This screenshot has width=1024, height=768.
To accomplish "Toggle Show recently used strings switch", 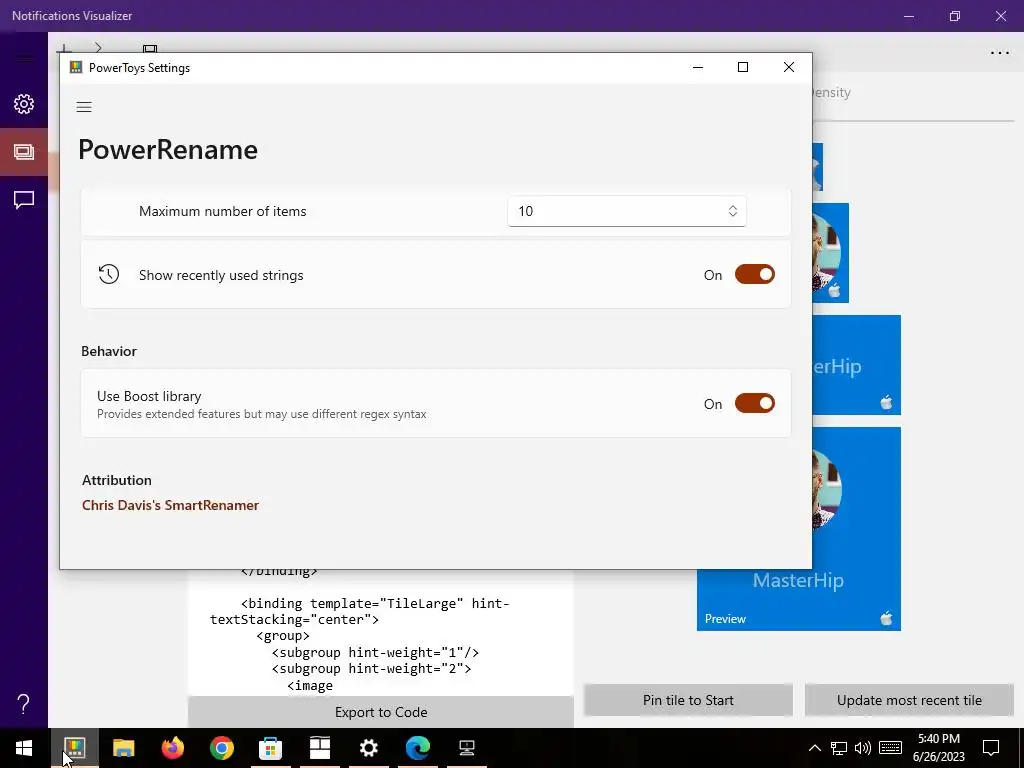I will [x=754, y=275].
